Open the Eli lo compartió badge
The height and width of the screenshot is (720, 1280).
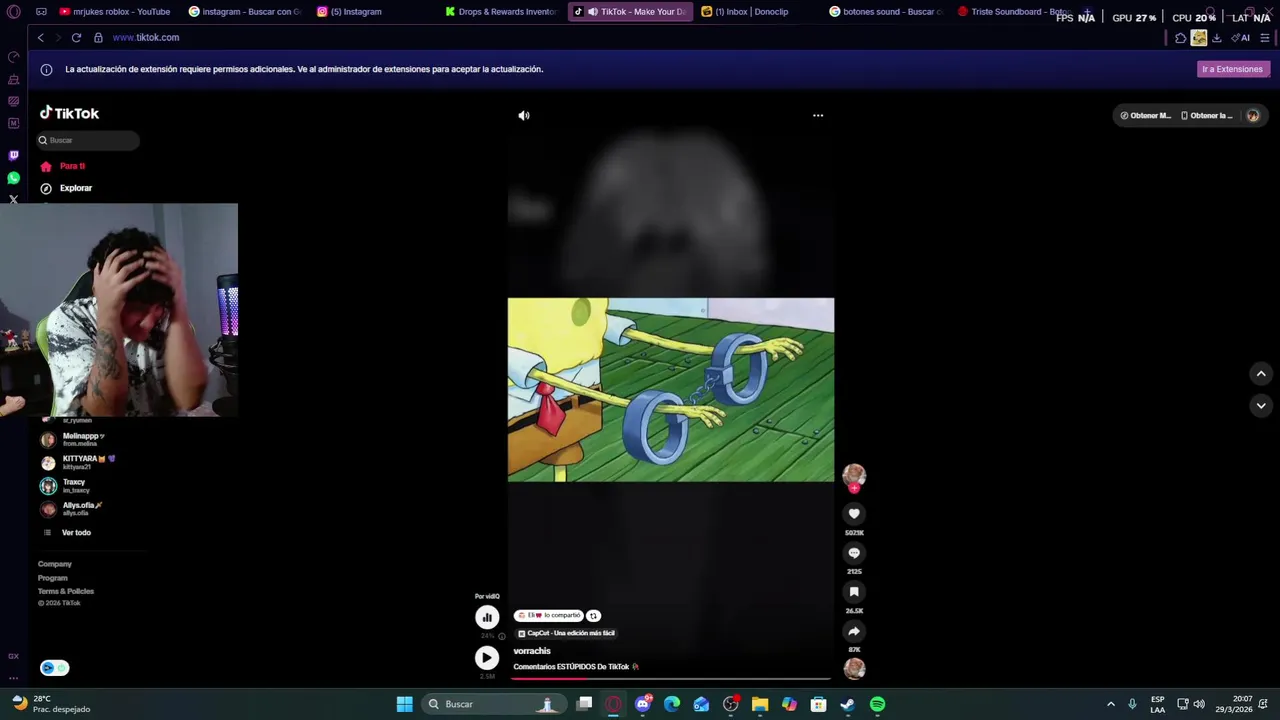pyautogui.click(x=549, y=616)
